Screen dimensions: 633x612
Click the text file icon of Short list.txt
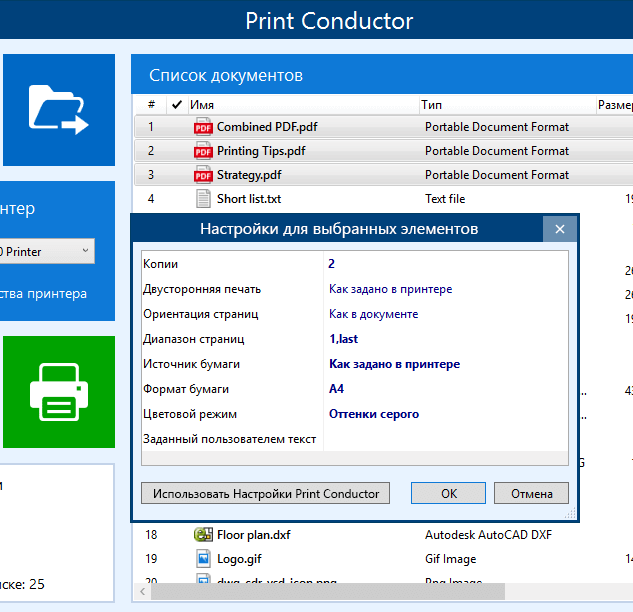coord(203,199)
